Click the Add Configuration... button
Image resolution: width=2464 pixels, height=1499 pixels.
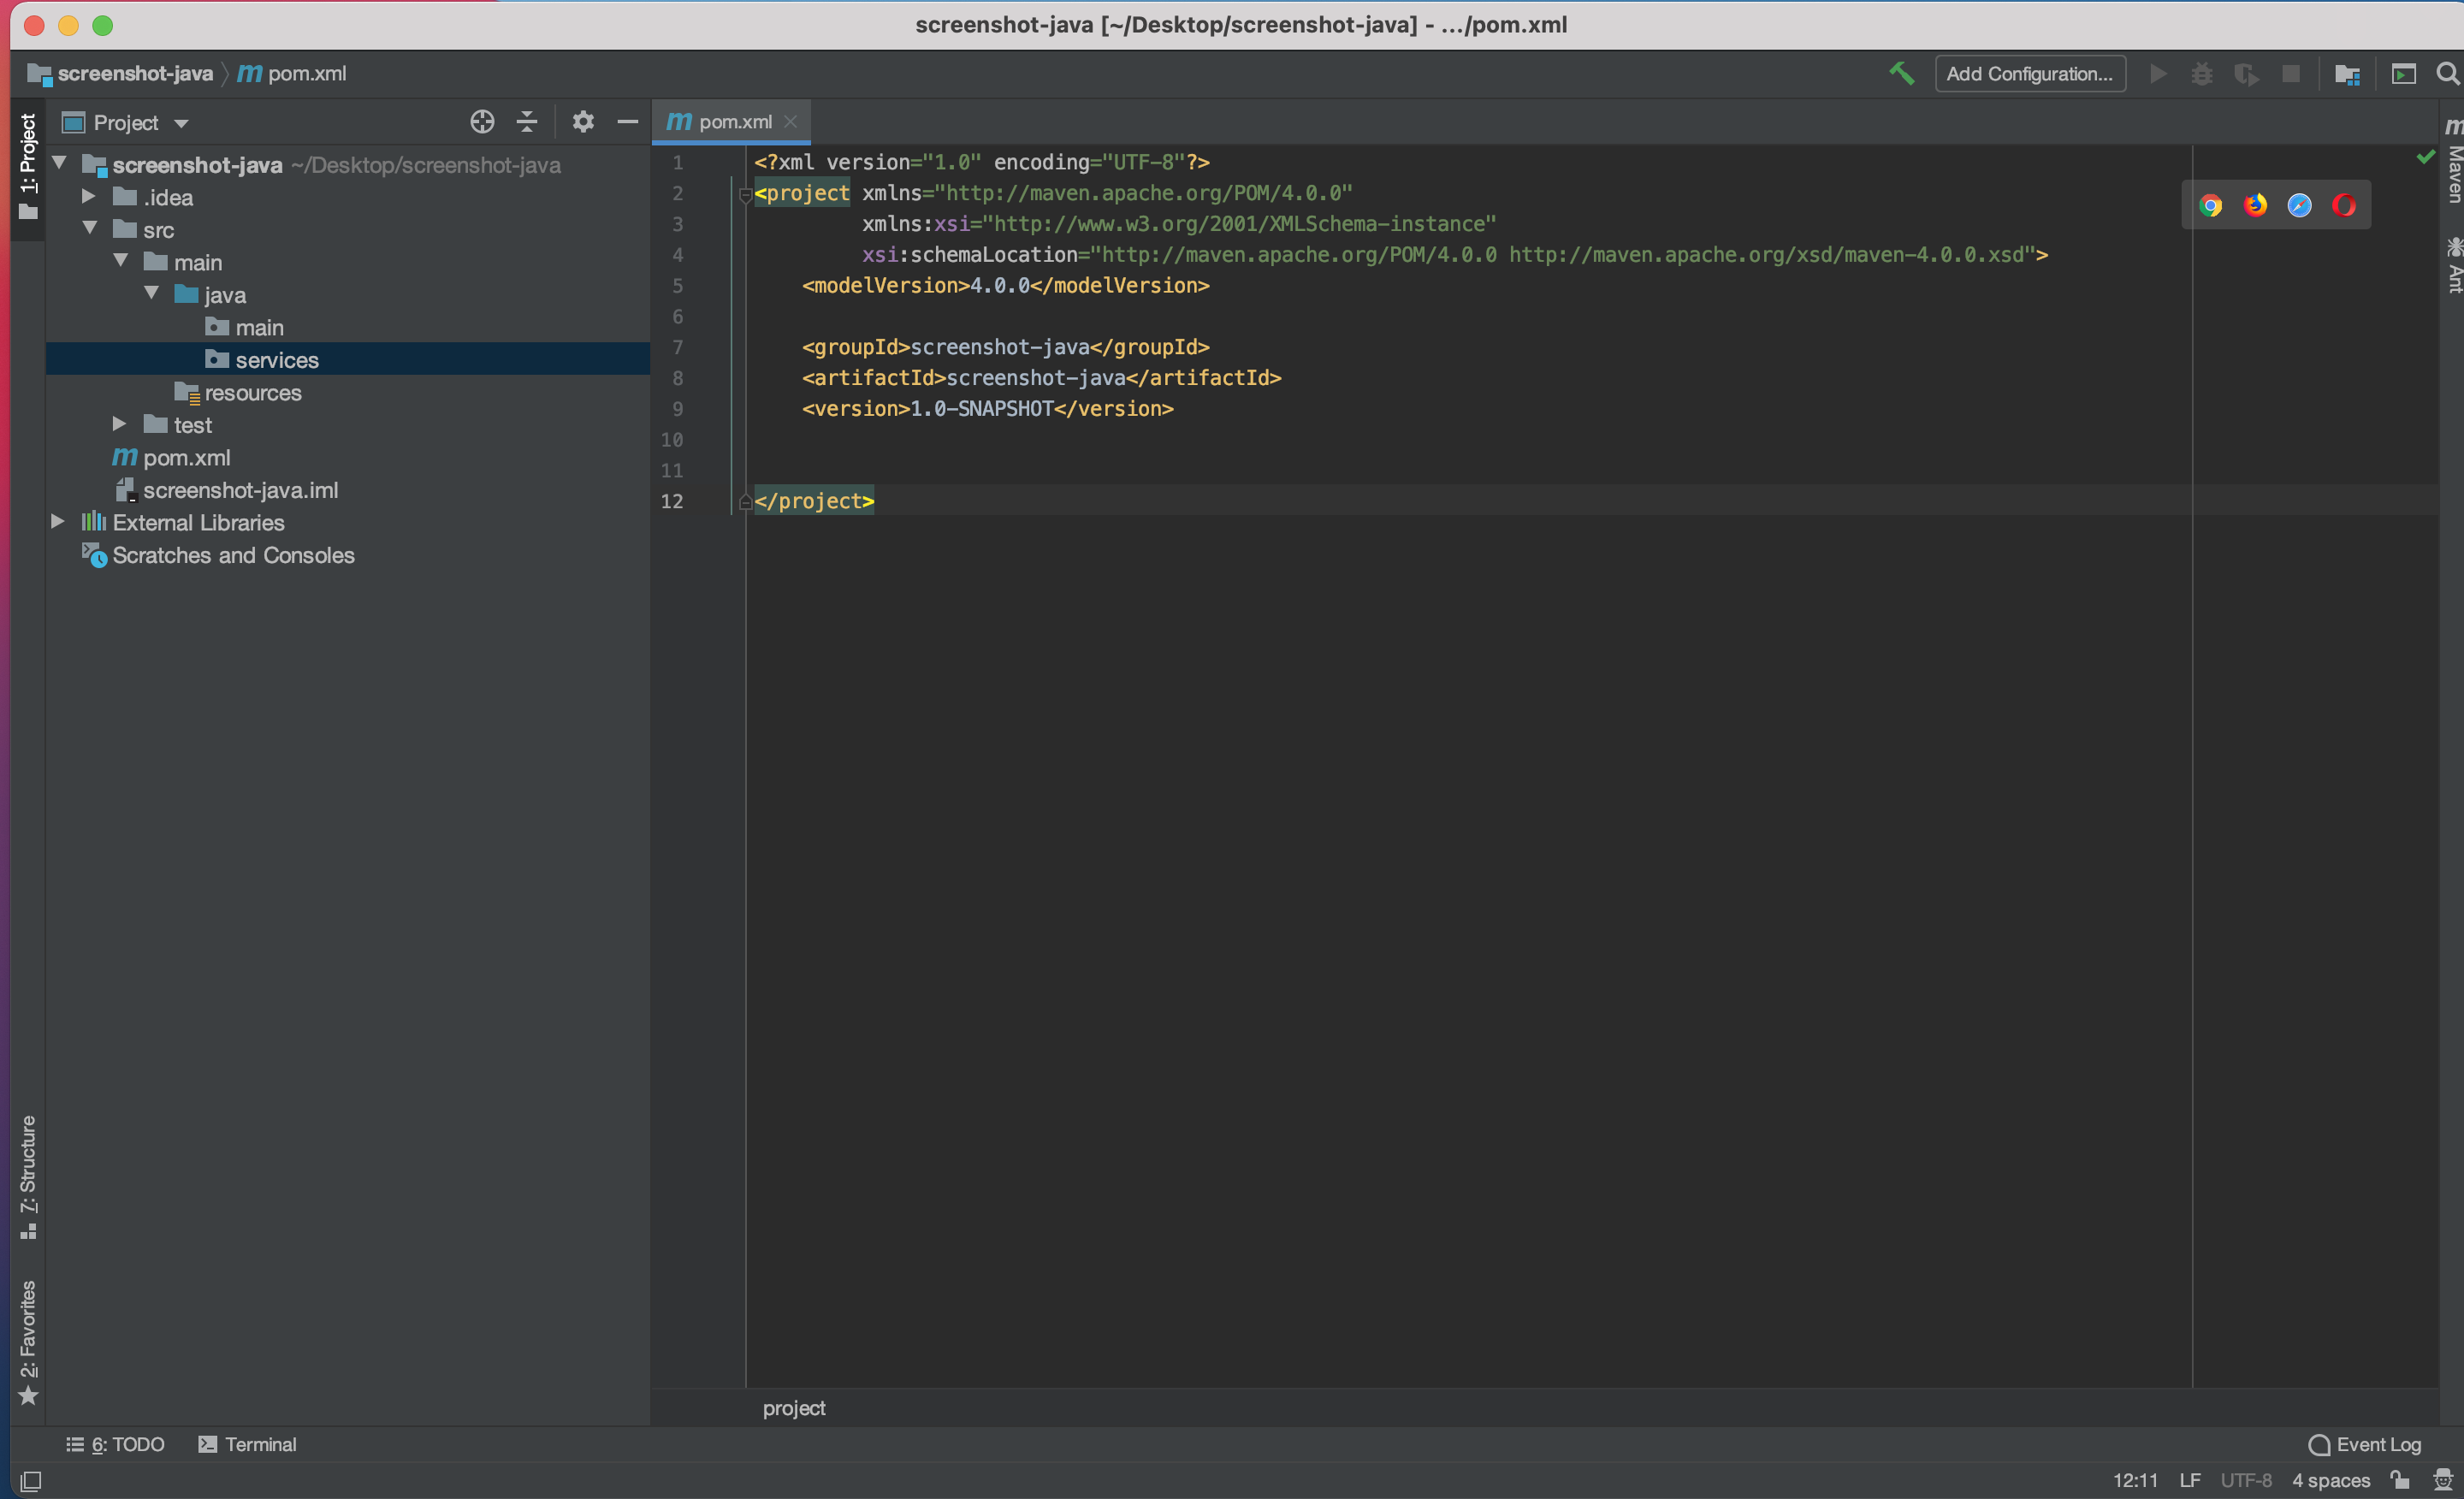click(x=2029, y=74)
